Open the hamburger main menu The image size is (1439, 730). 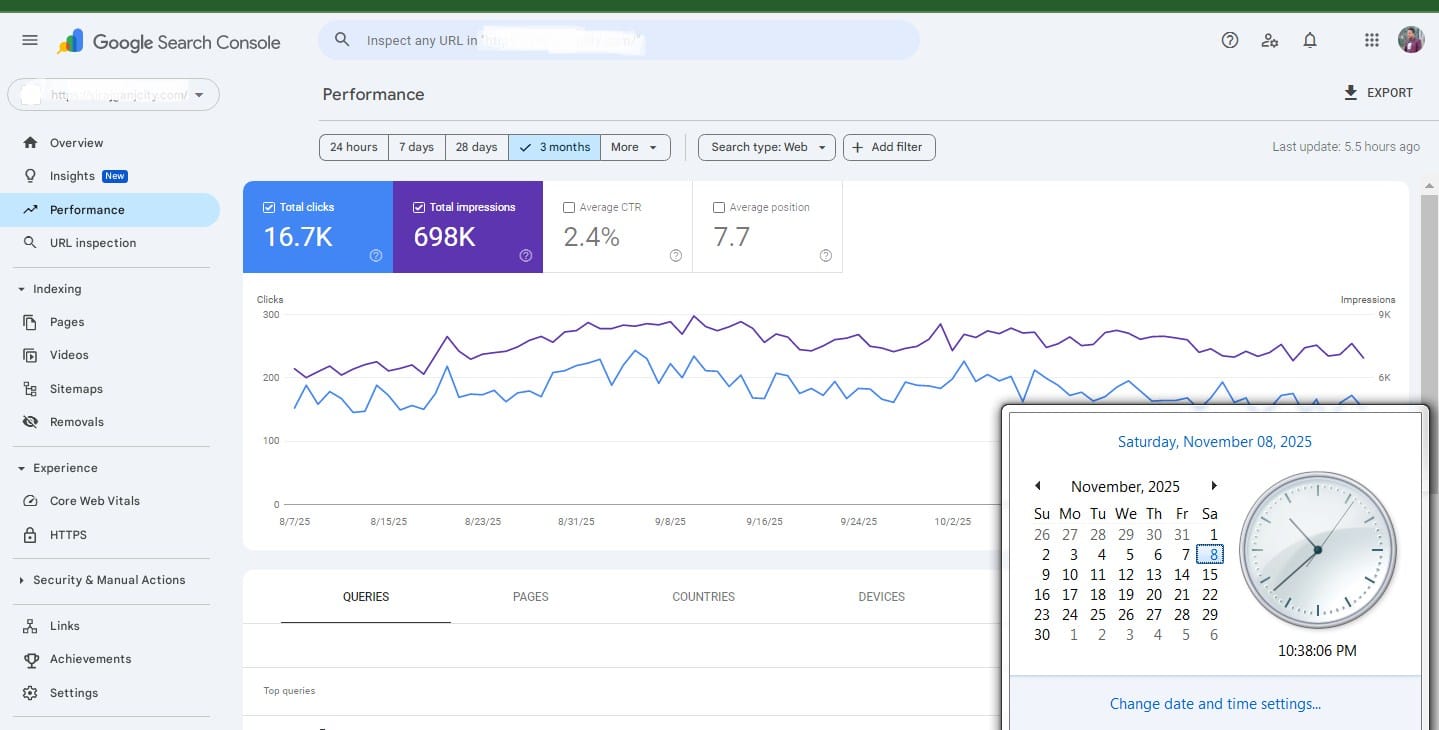[30, 41]
